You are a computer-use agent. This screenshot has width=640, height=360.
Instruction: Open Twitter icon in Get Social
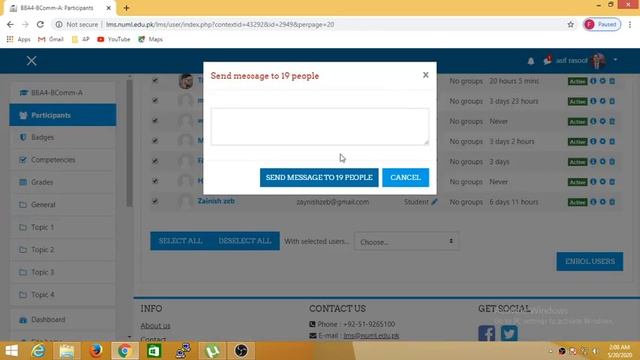click(x=509, y=333)
